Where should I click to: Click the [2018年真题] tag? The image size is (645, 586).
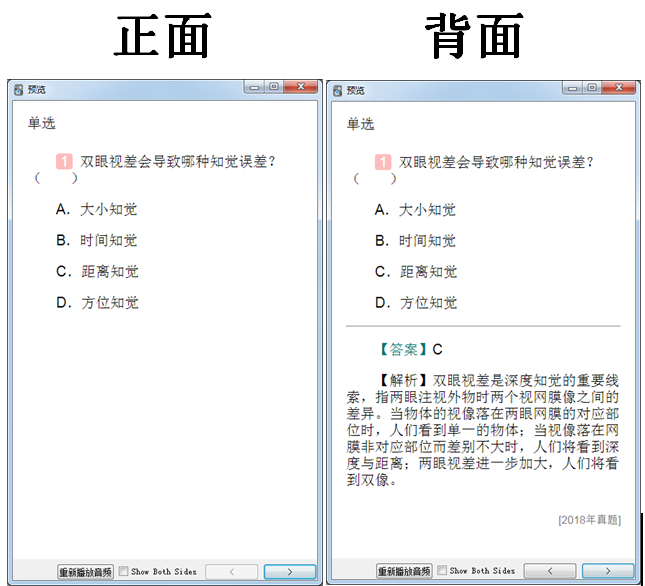(589, 520)
